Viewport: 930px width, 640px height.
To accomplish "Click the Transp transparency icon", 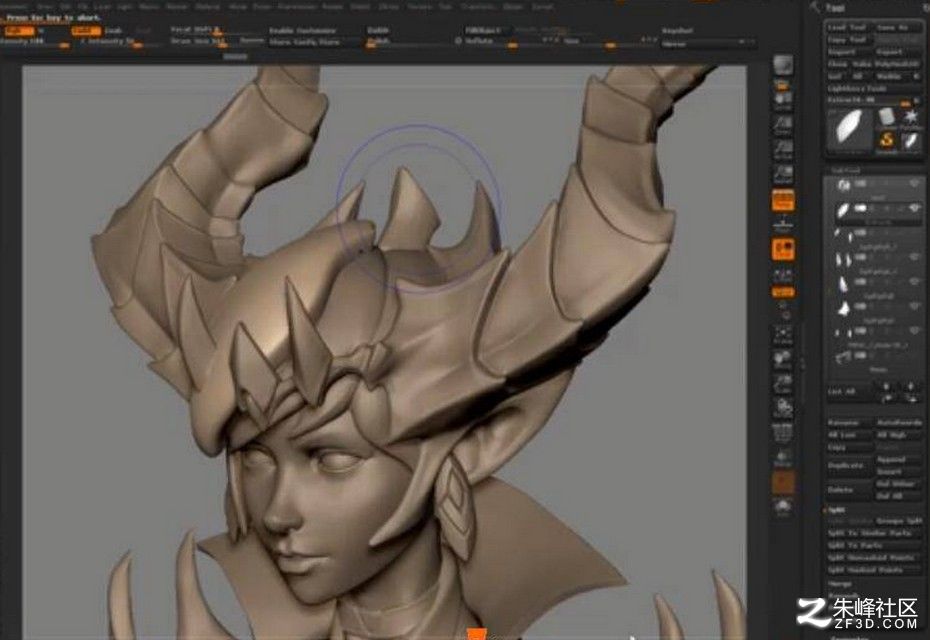I will pos(783,458).
